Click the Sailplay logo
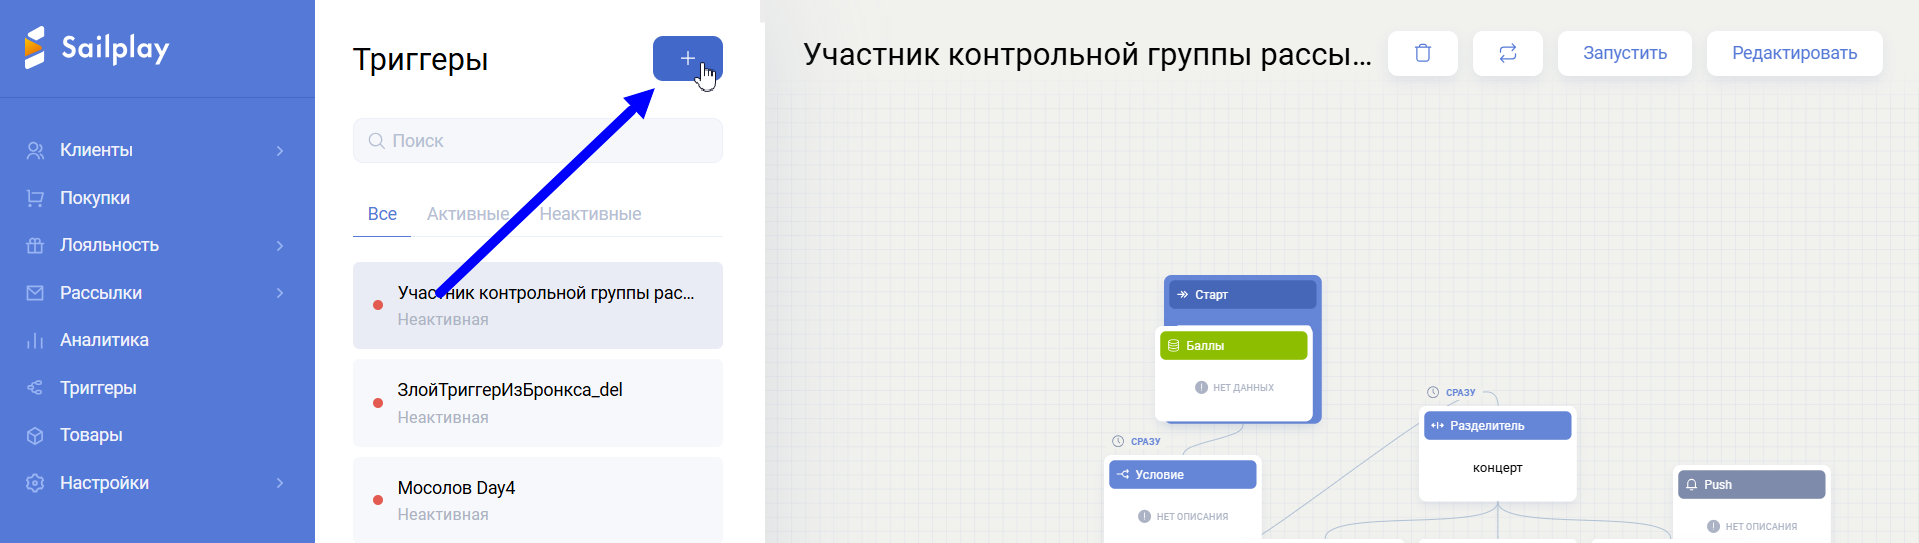 pos(97,47)
